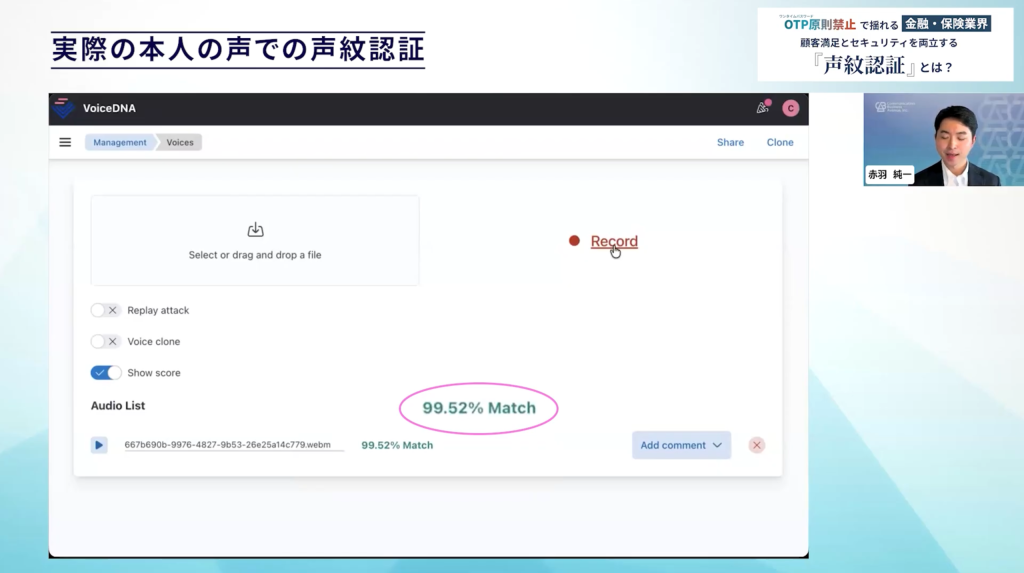Open the hamburger menu icon

tap(65, 142)
